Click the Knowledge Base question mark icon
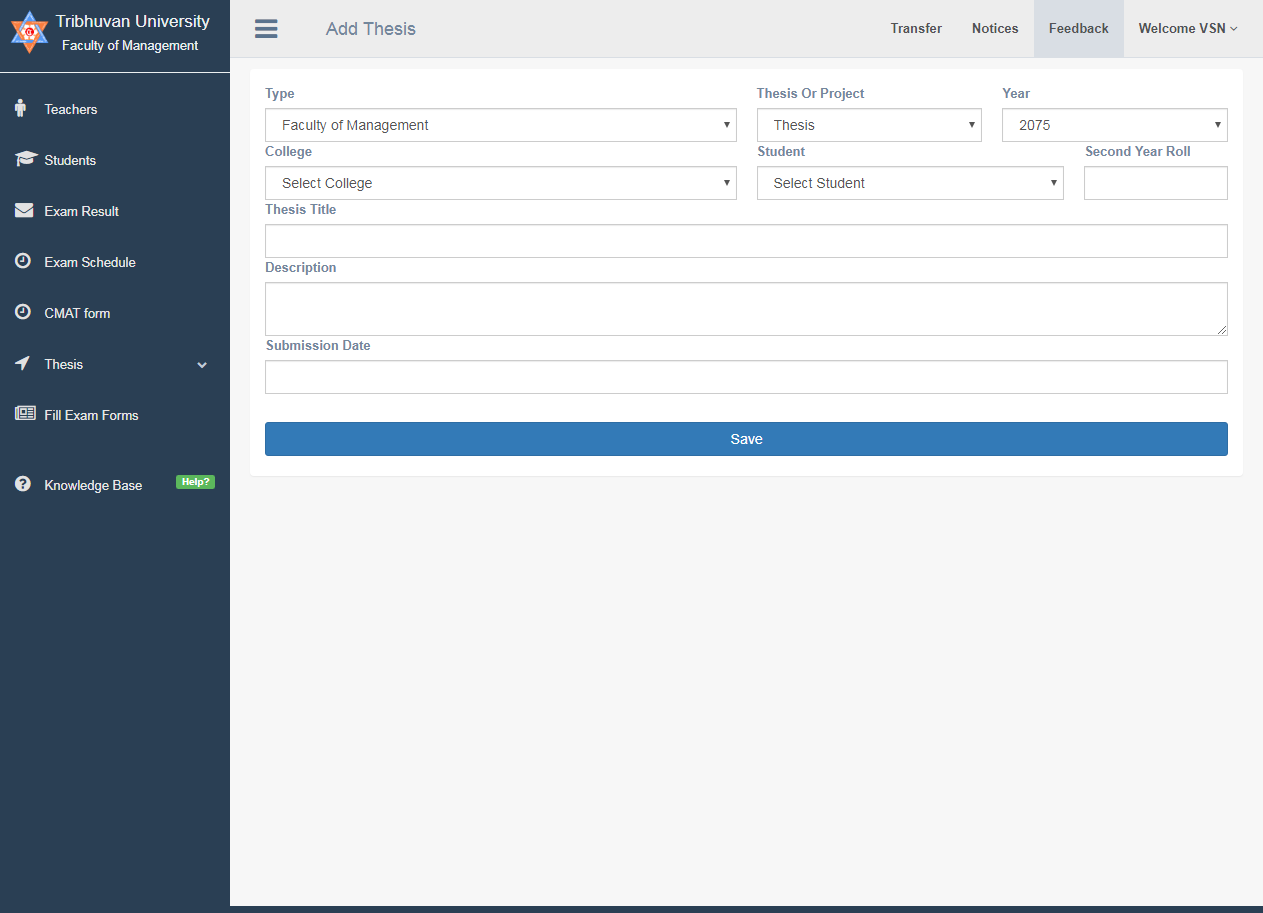This screenshot has height=913, width=1263. [23, 484]
